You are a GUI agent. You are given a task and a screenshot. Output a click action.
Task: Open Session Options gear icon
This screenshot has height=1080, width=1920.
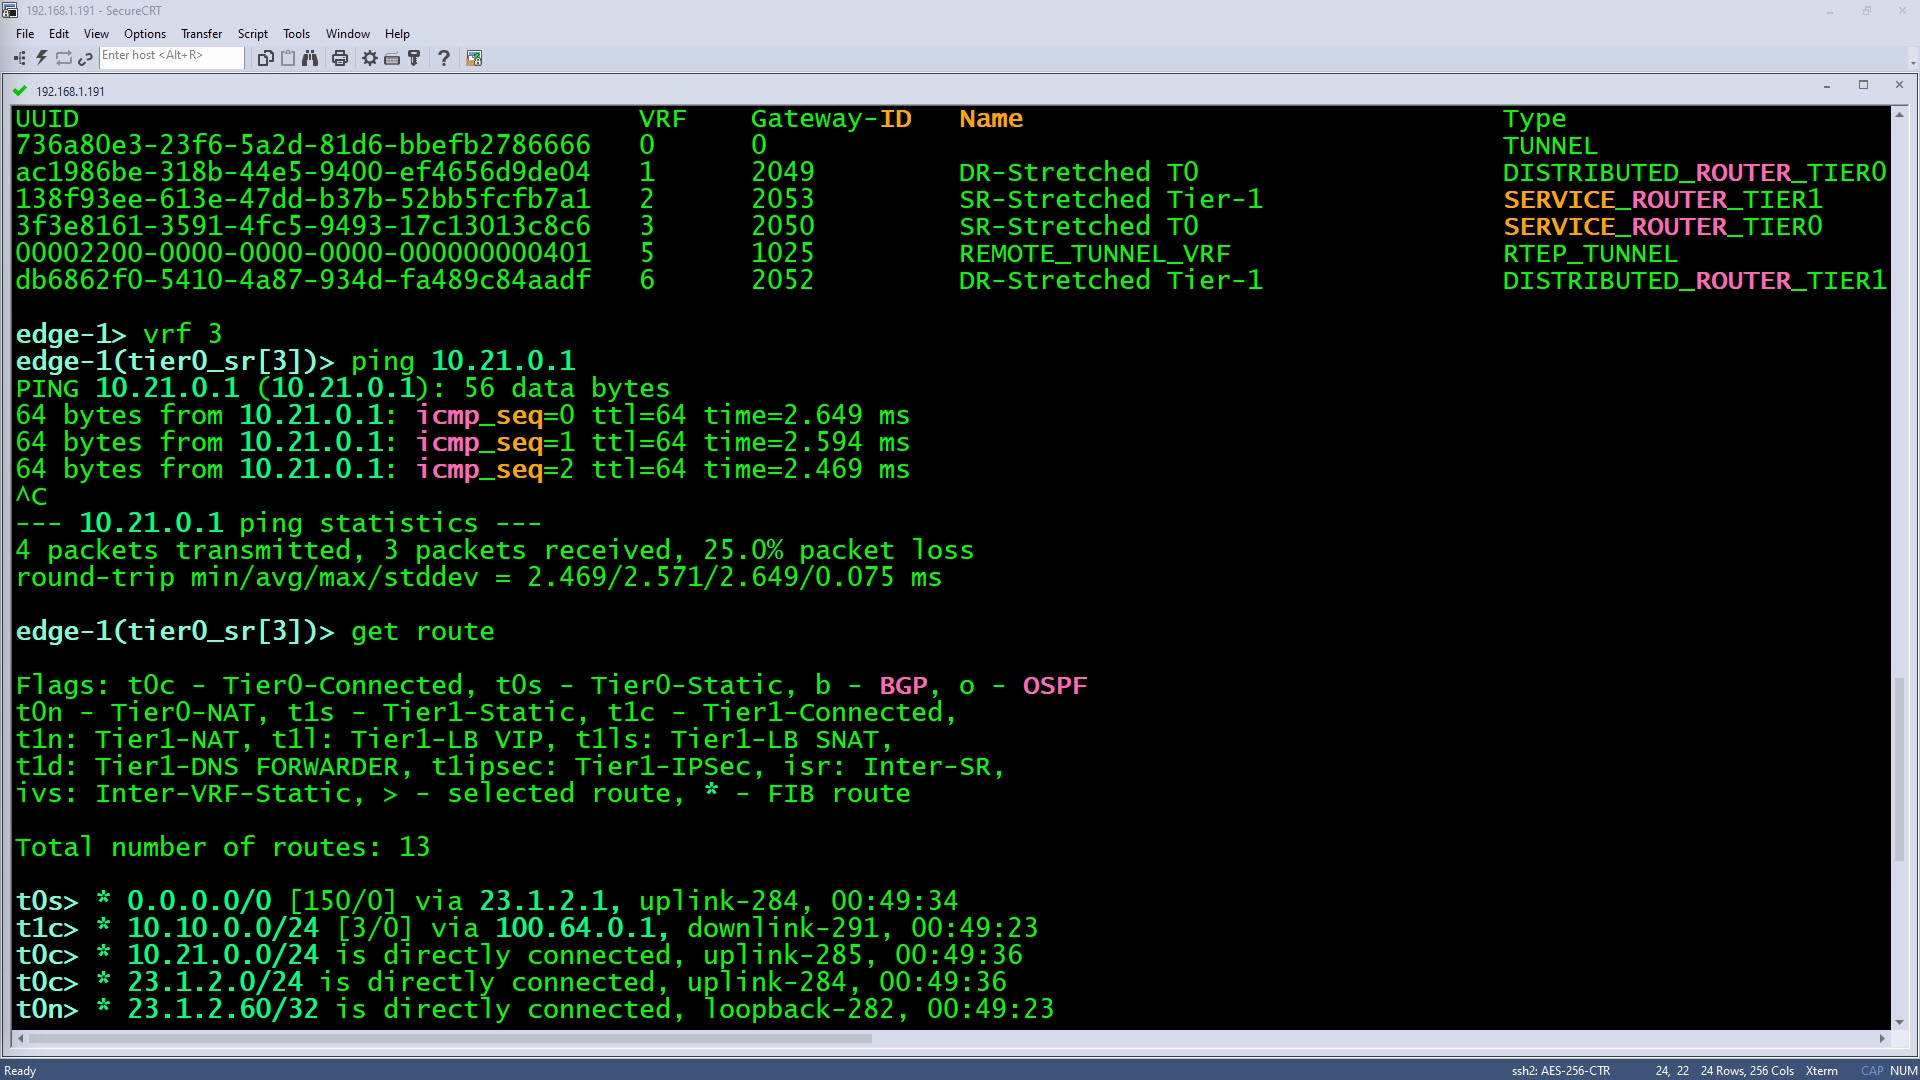(370, 58)
